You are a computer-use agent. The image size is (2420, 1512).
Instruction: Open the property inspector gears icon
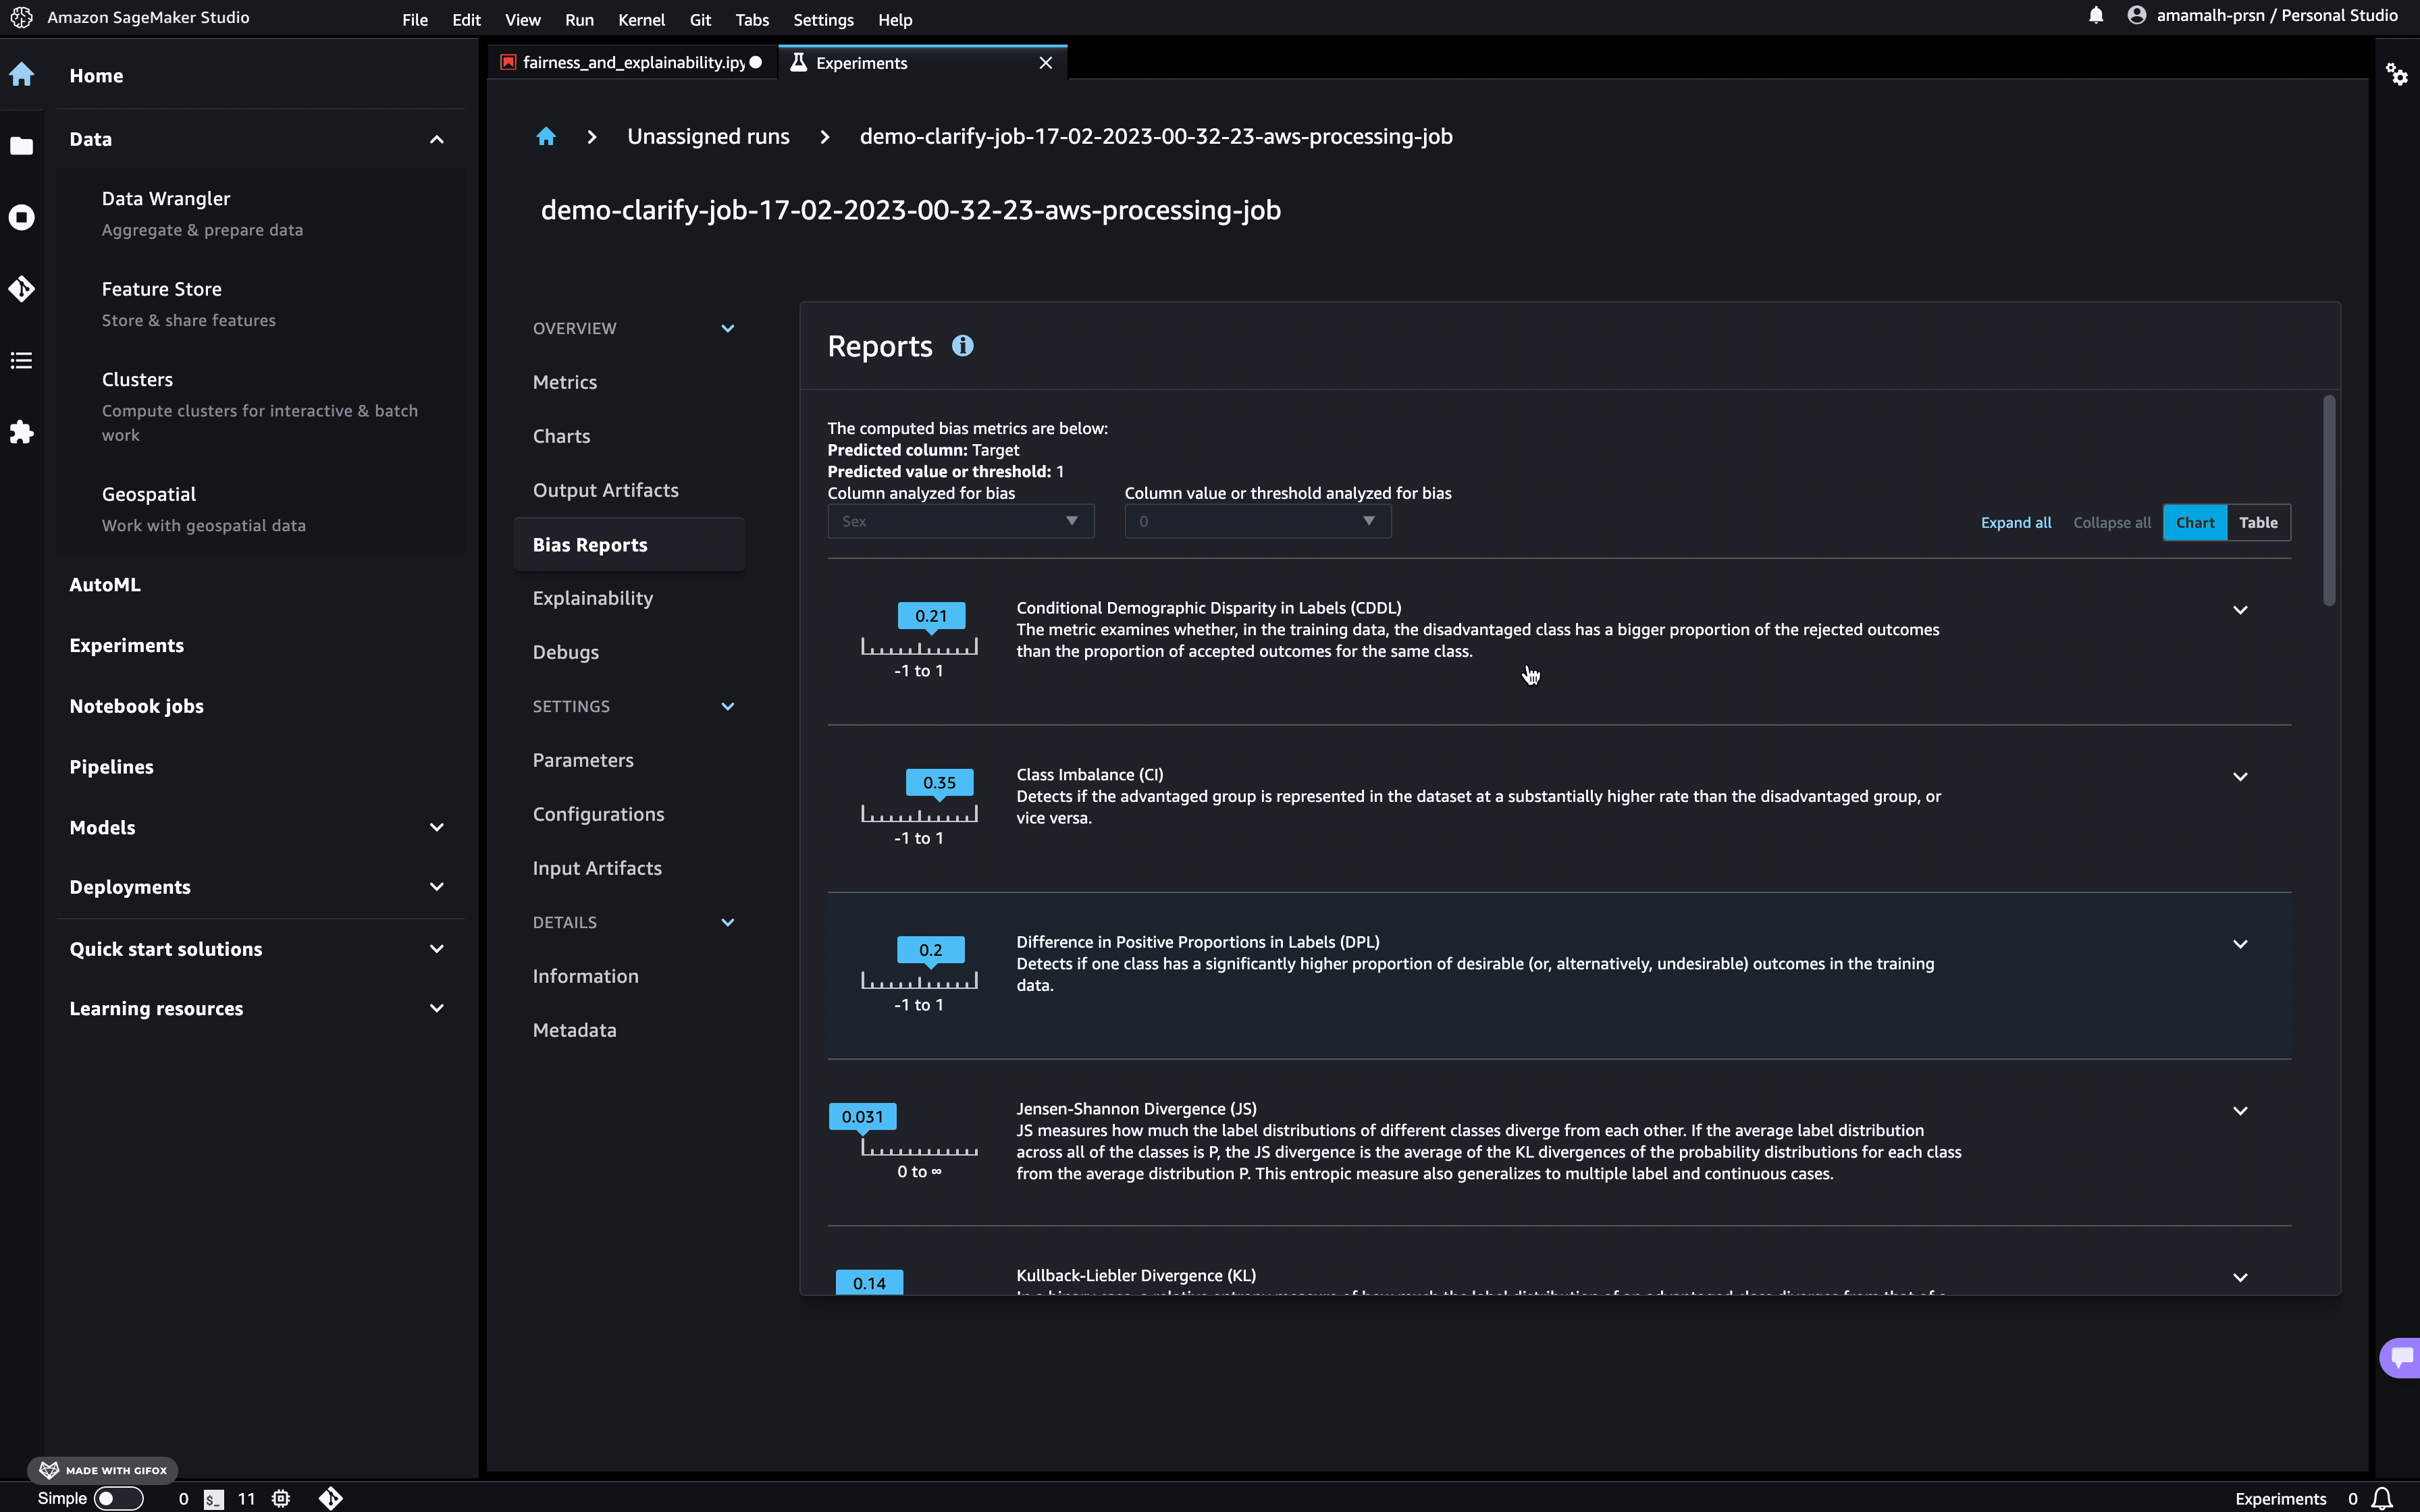pyautogui.click(x=2397, y=75)
